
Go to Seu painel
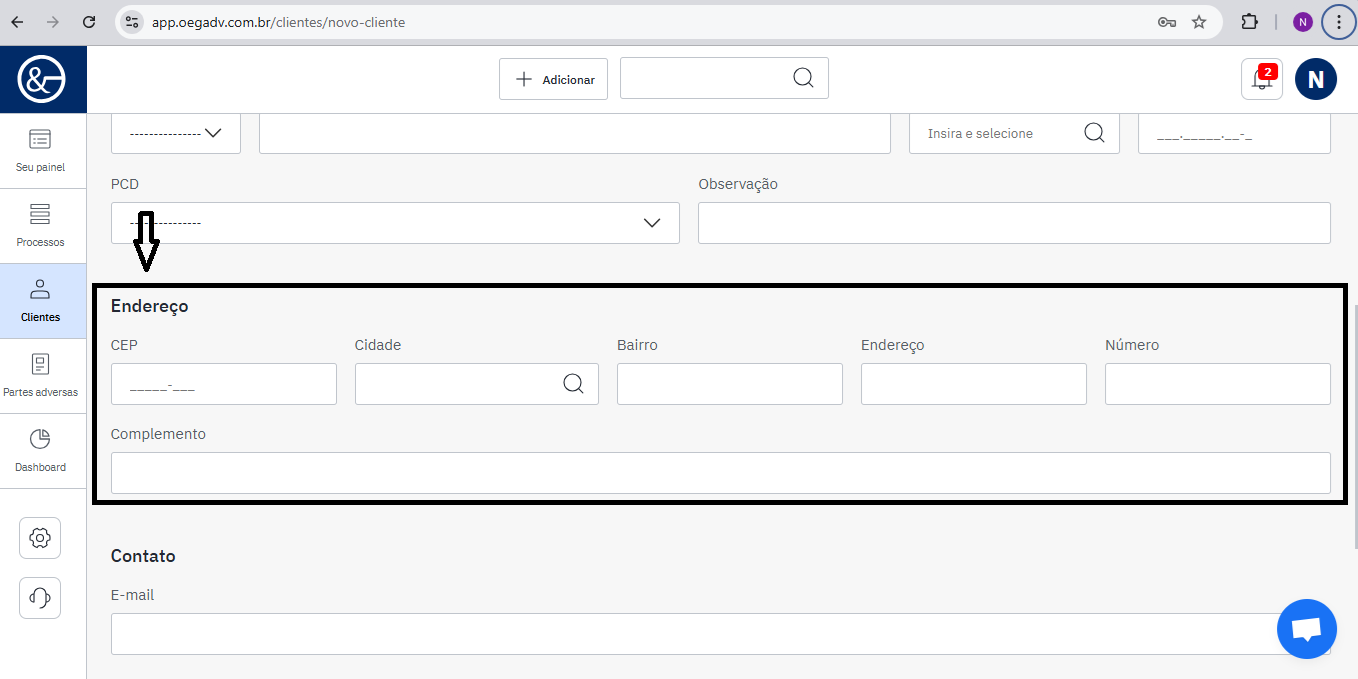[40, 151]
